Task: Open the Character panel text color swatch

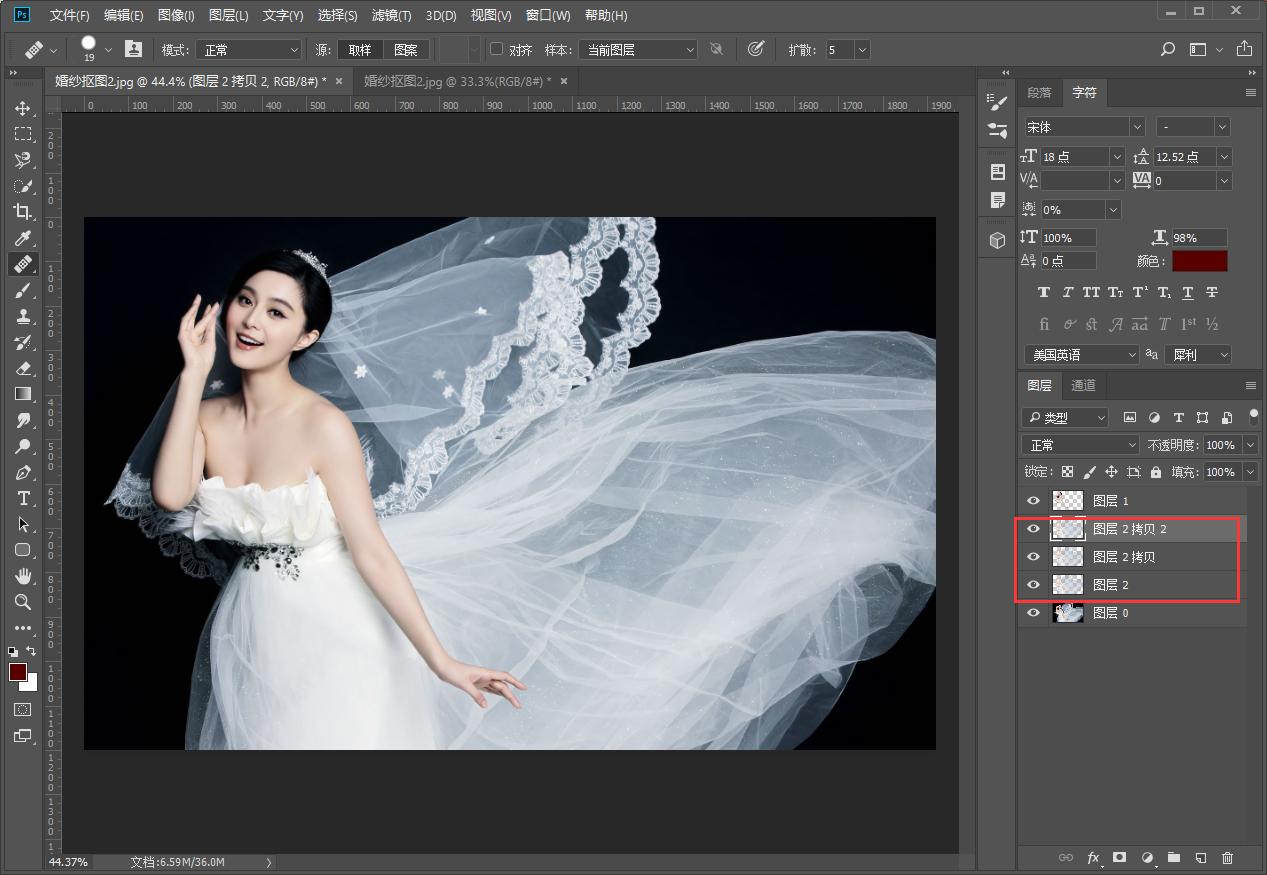Action: pos(1200,261)
